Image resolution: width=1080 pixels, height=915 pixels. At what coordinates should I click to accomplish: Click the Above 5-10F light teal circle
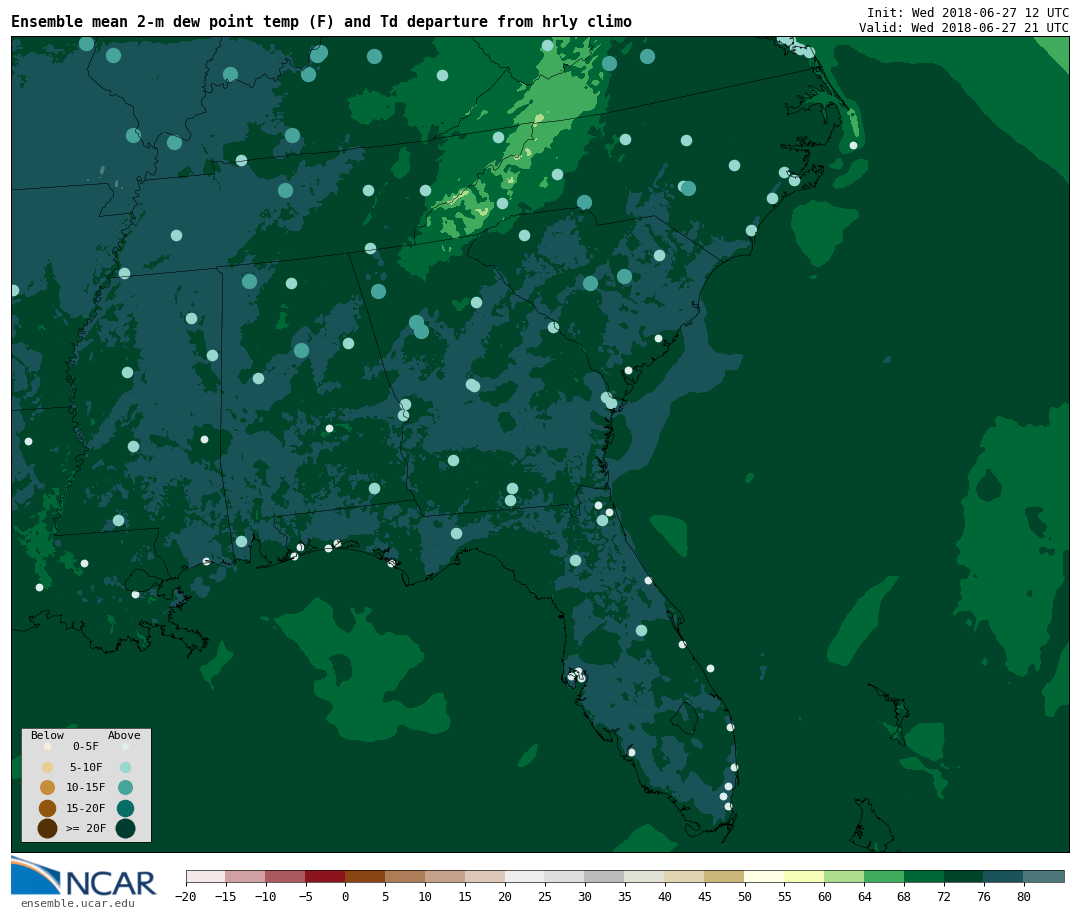coord(125,767)
